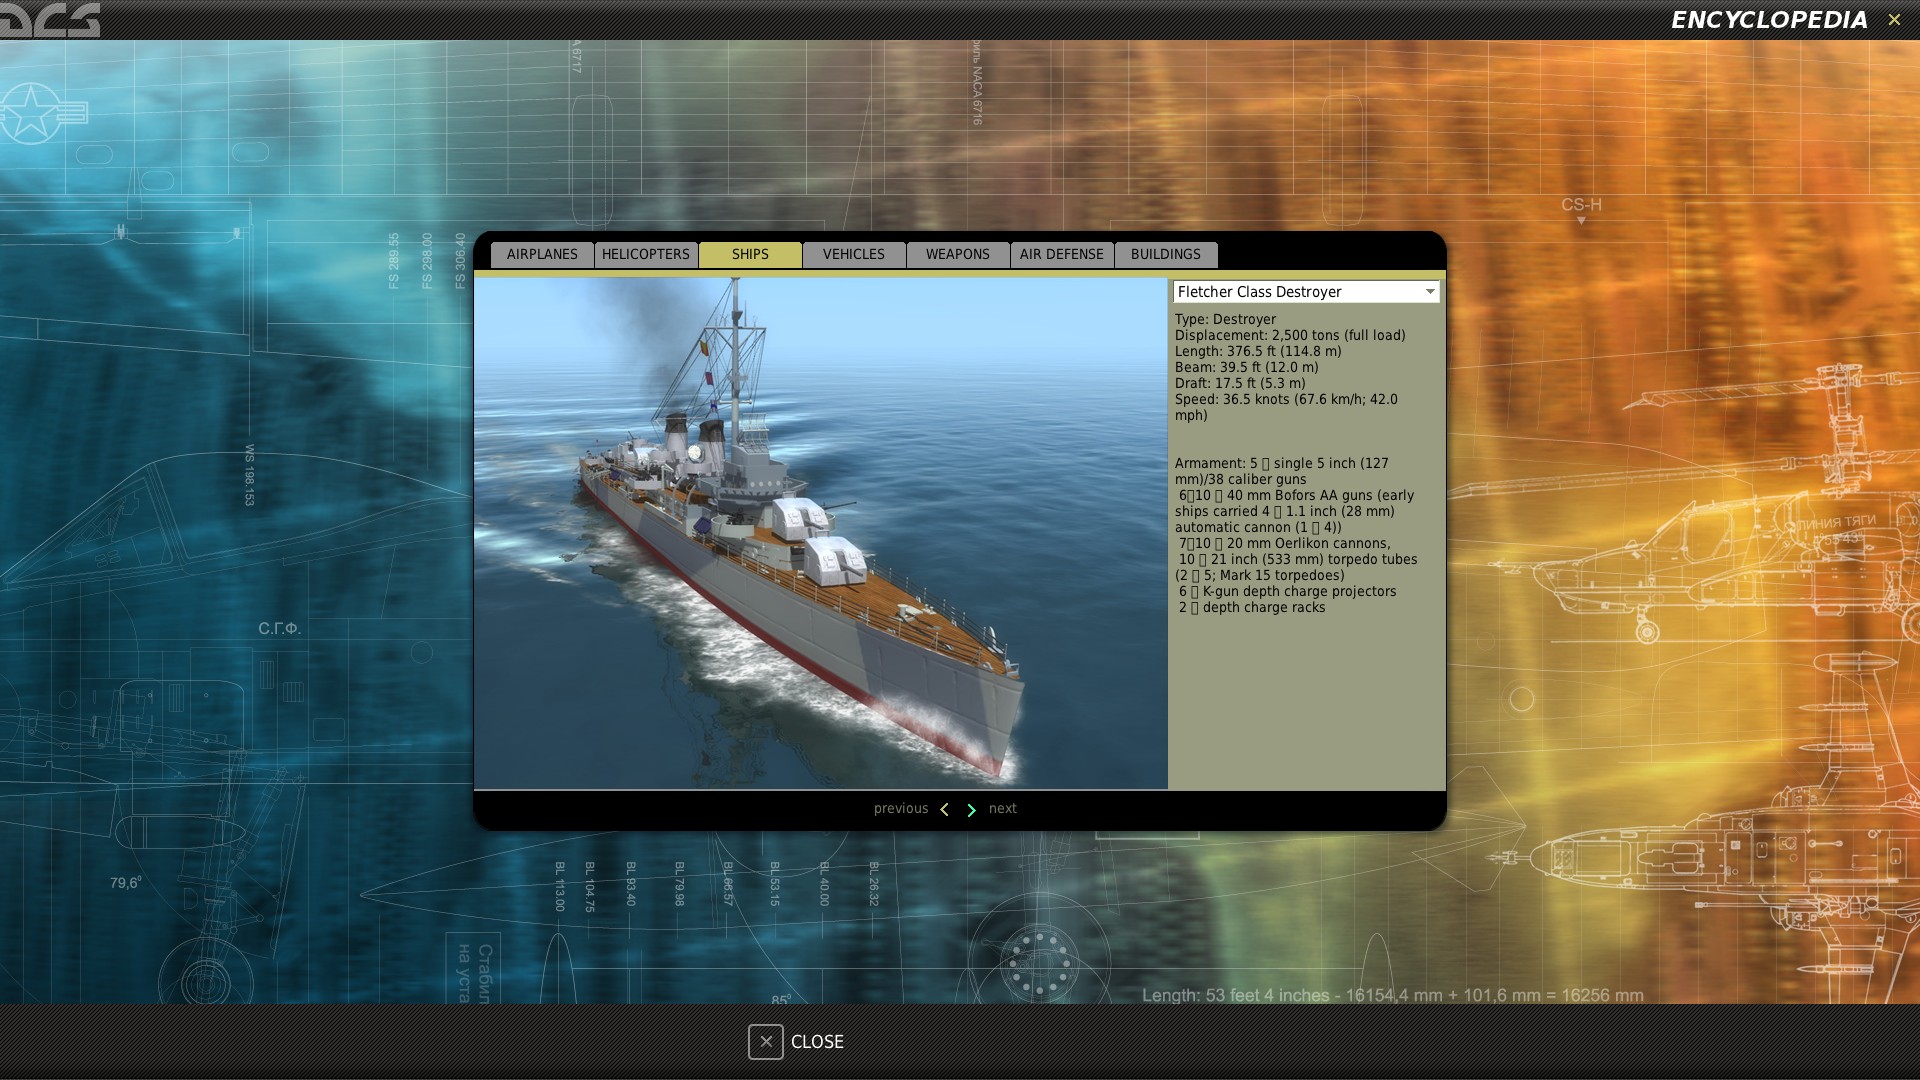Close Encyclopedia with the top-right yellow X

click(x=1894, y=20)
